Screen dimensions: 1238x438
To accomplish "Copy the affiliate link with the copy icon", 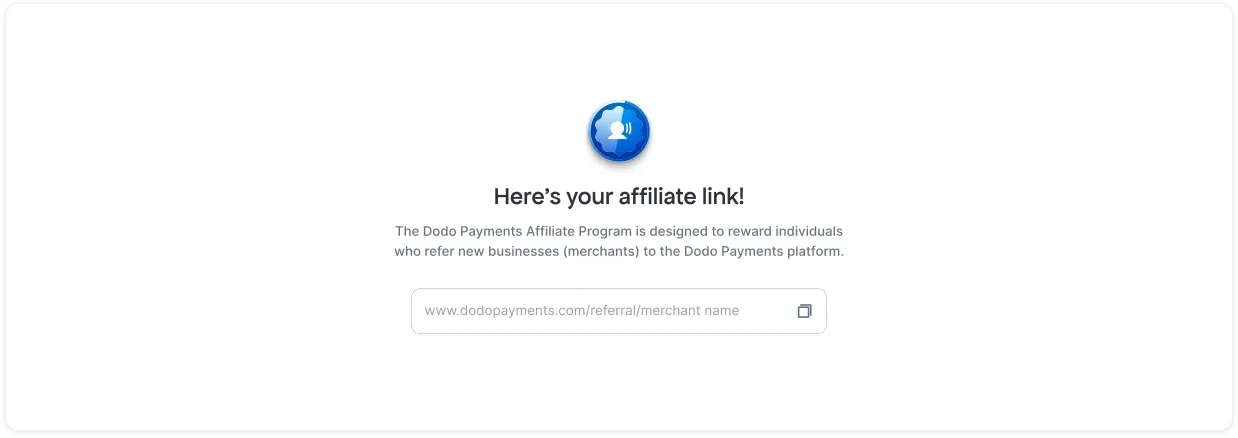I will click(x=804, y=311).
